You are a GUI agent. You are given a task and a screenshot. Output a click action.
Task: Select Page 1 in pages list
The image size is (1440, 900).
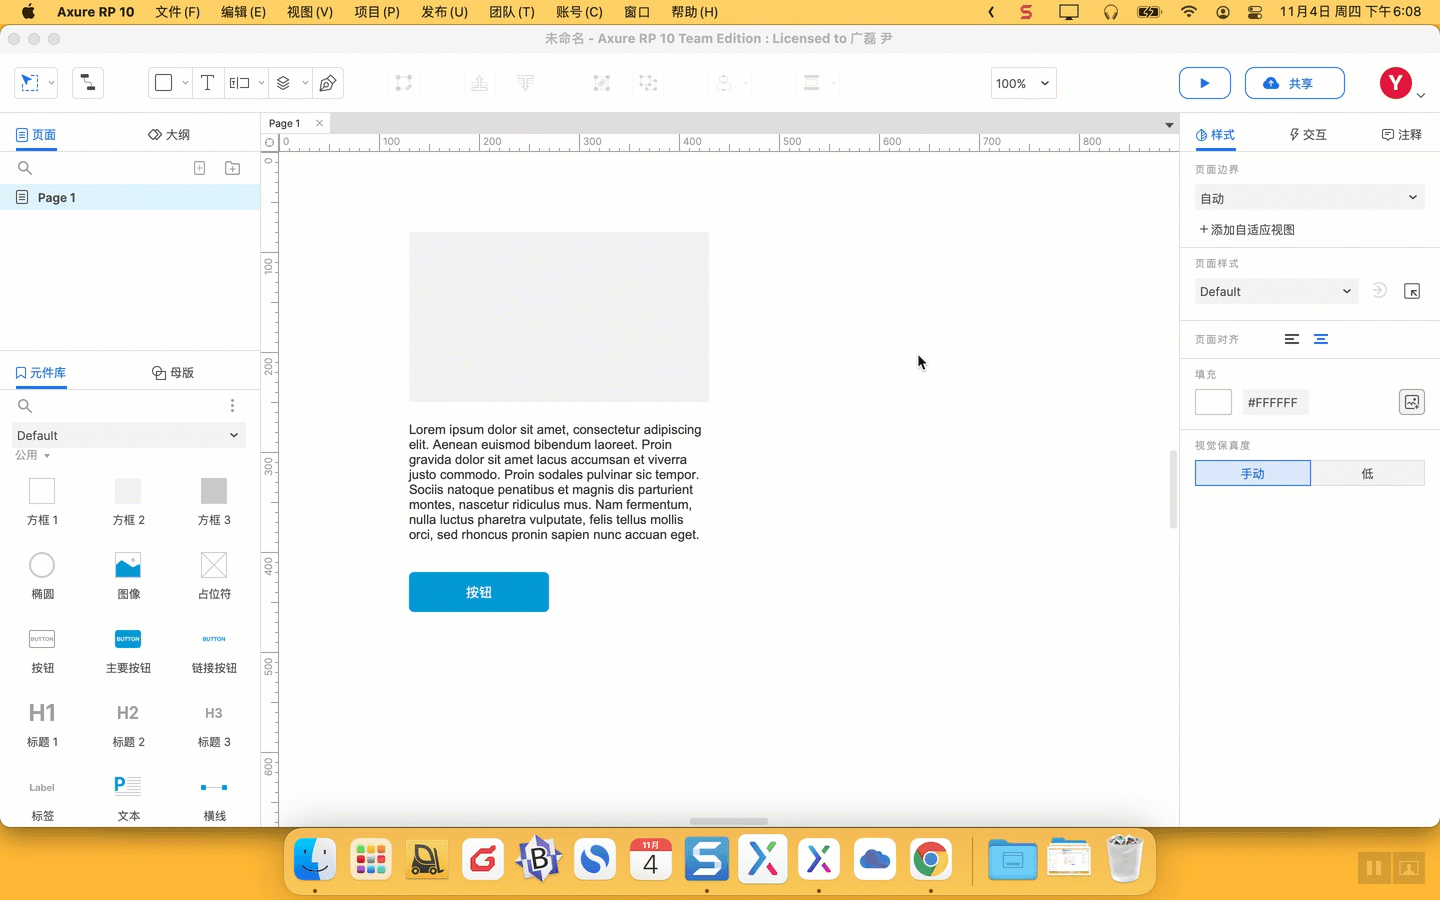(130, 197)
